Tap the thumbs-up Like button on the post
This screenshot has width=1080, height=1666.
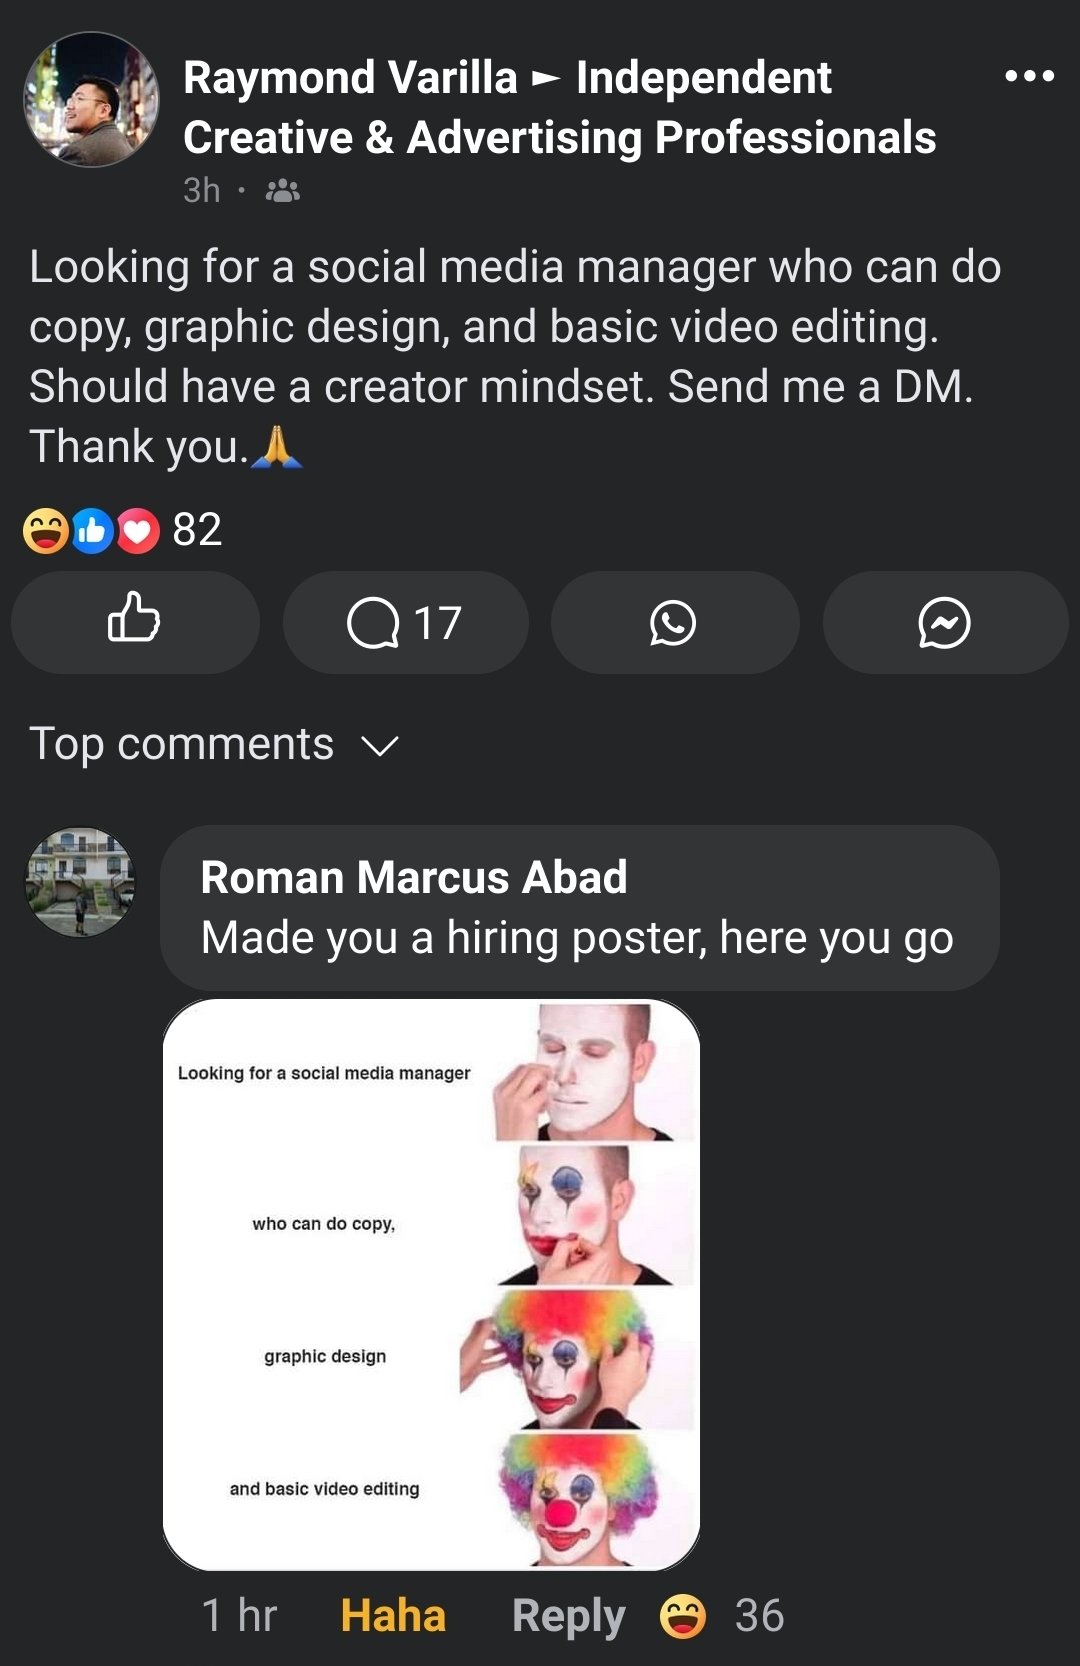point(135,622)
